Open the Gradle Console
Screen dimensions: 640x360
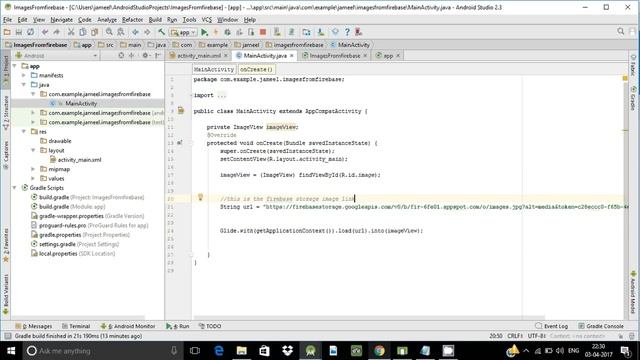coord(601,326)
